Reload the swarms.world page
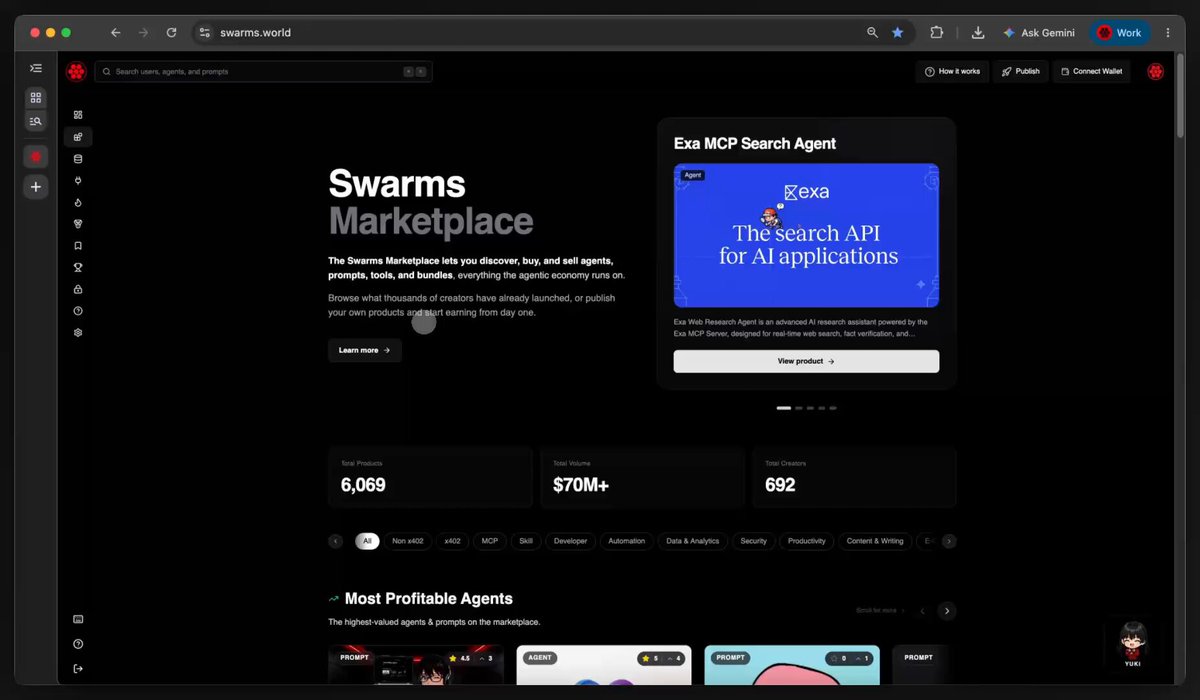This screenshot has height=700, width=1200. [171, 33]
